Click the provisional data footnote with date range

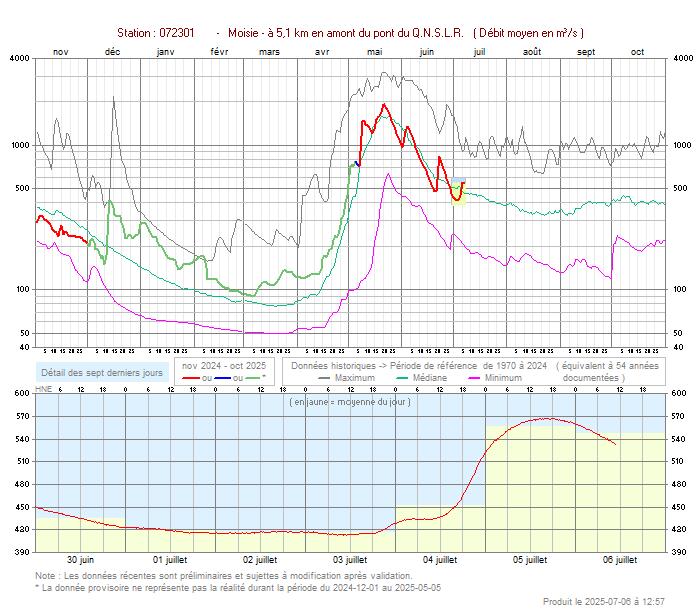click(x=238, y=588)
